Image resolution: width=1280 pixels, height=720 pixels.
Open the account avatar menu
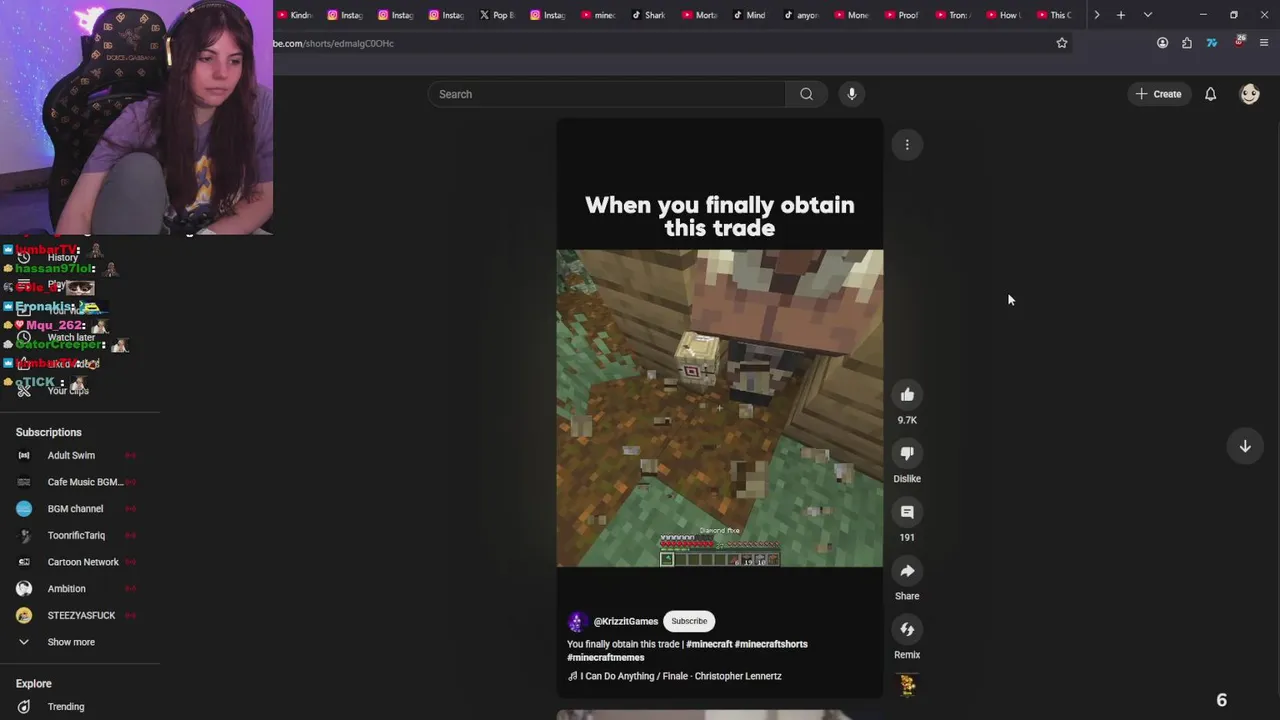[1249, 94]
